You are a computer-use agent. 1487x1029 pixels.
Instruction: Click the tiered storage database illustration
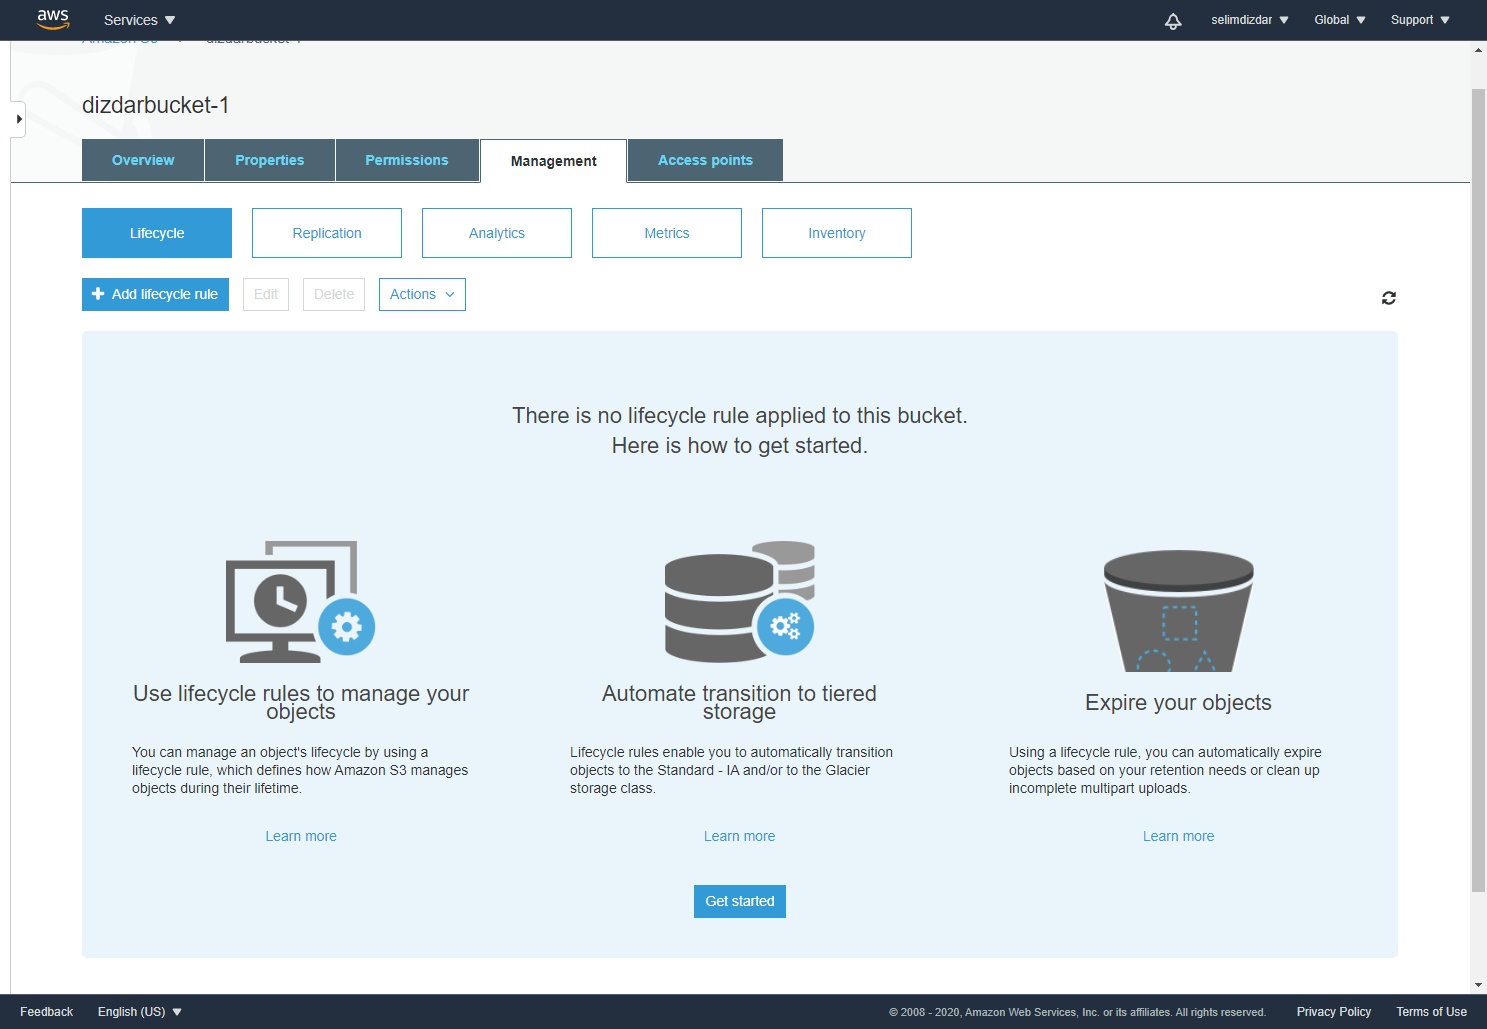[x=740, y=601]
